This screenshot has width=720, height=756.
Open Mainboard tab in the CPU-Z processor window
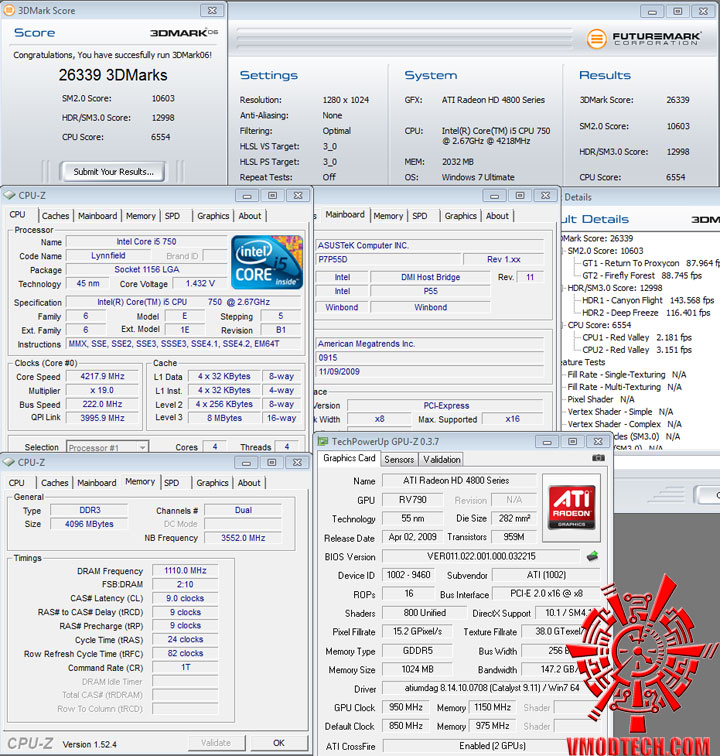point(97,216)
